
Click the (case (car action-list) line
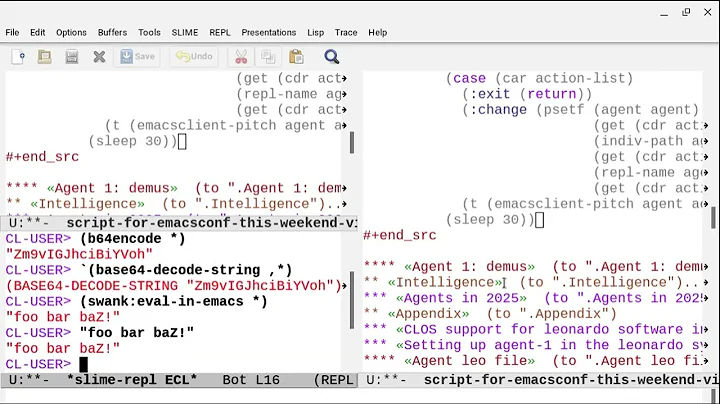[x=540, y=79]
